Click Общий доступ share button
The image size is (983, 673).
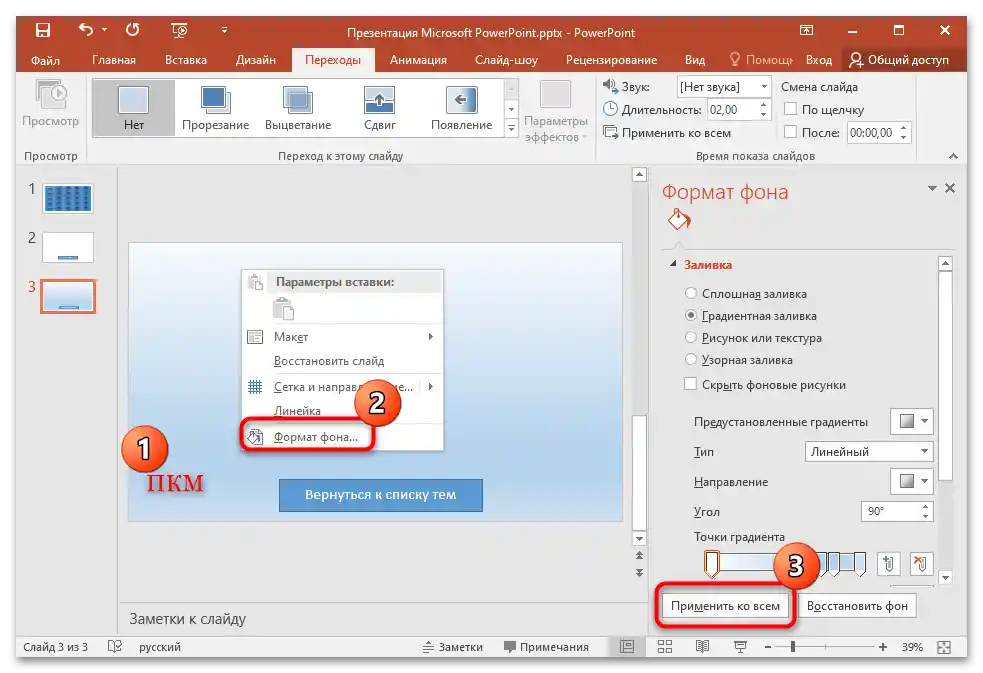coord(898,60)
